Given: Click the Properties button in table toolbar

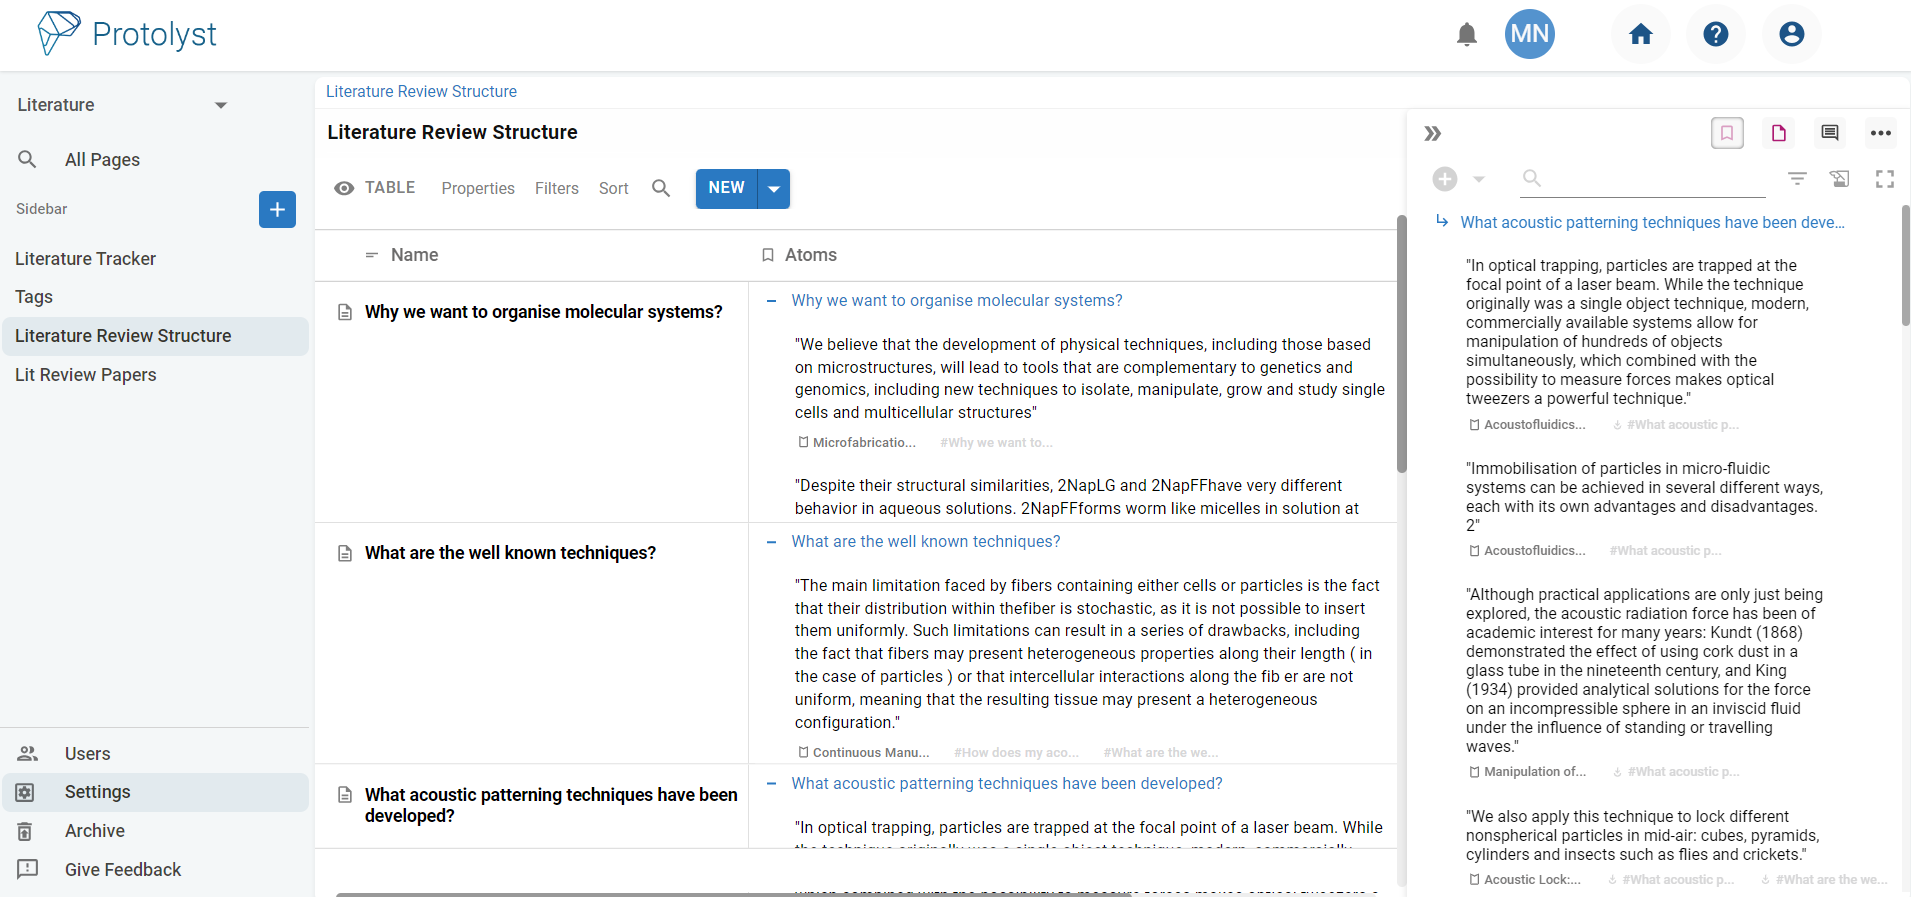Looking at the screenshot, I should coord(478,189).
